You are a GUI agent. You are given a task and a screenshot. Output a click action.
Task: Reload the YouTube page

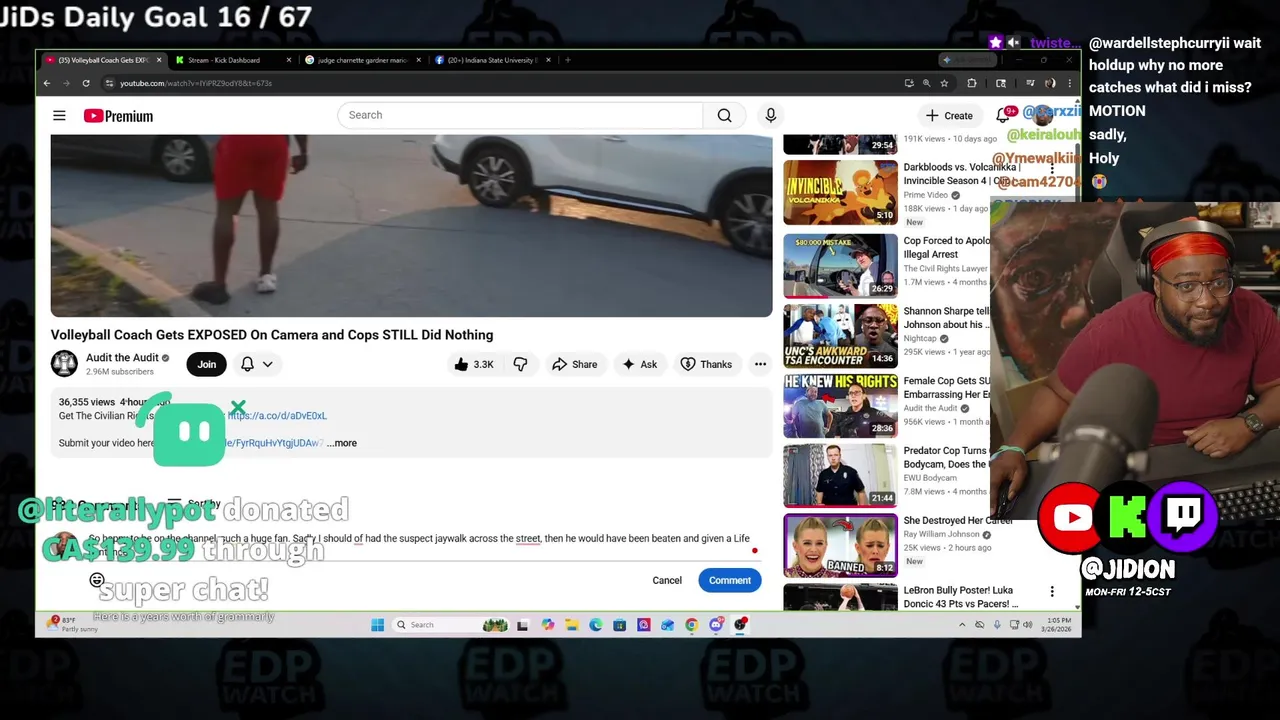pos(86,83)
